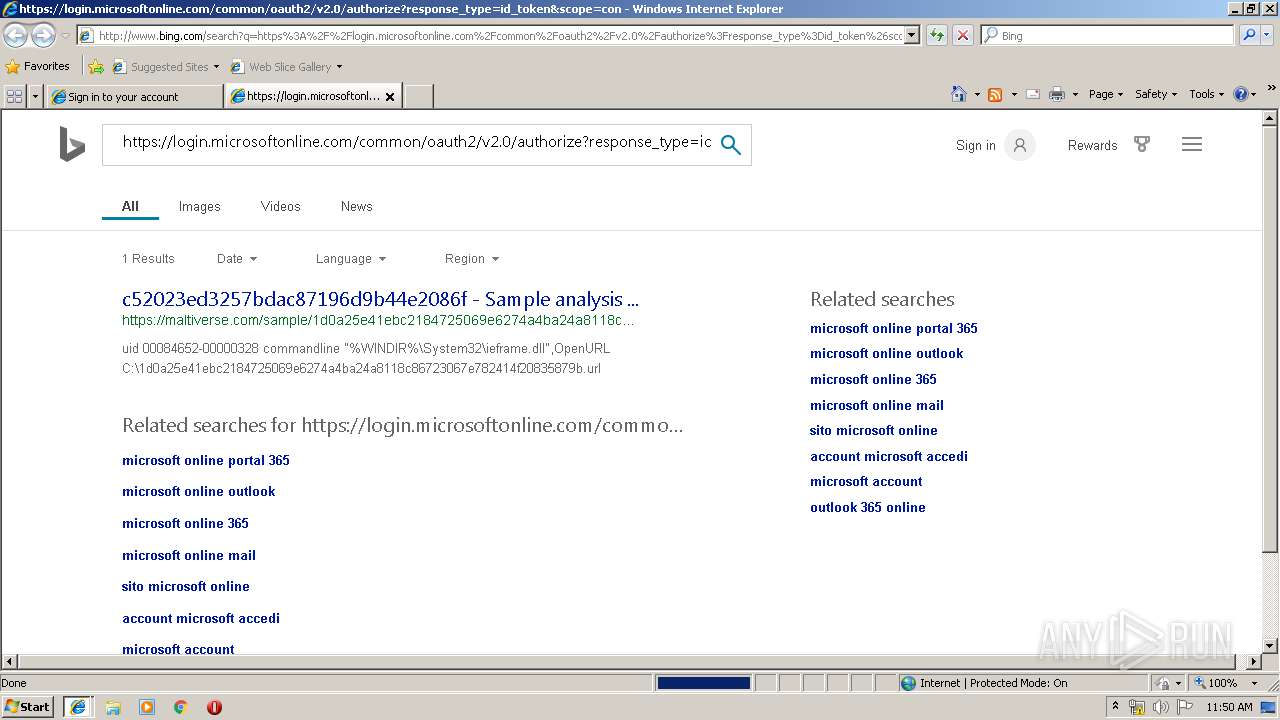Click the Print icon

(1057, 94)
